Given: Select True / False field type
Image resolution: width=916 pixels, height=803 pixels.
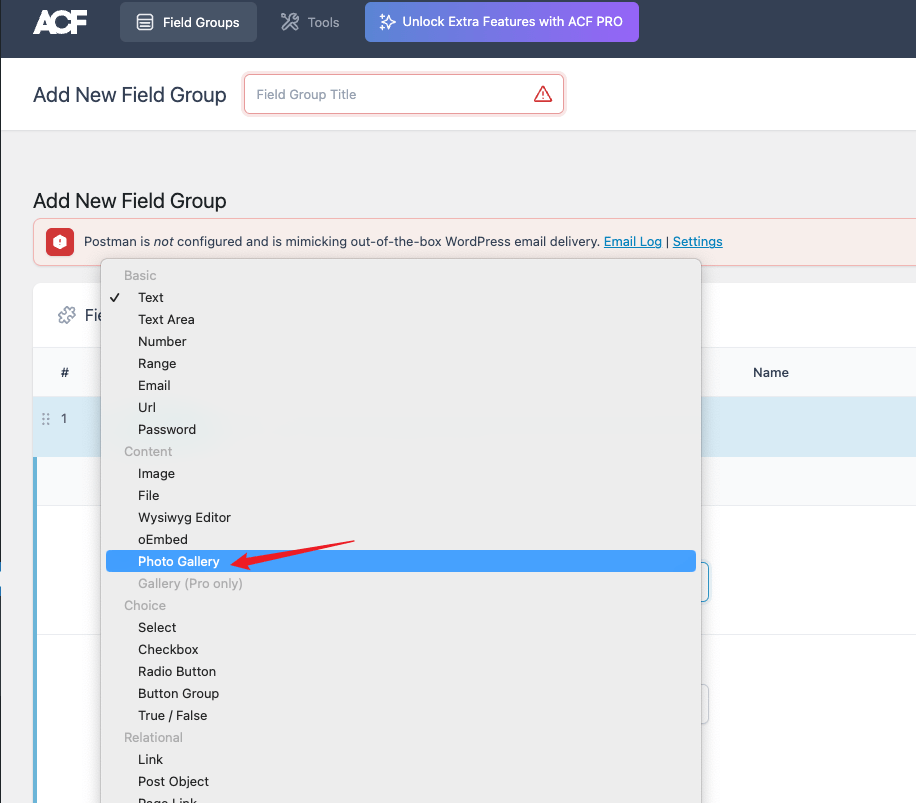Looking at the screenshot, I should click(401, 715).
